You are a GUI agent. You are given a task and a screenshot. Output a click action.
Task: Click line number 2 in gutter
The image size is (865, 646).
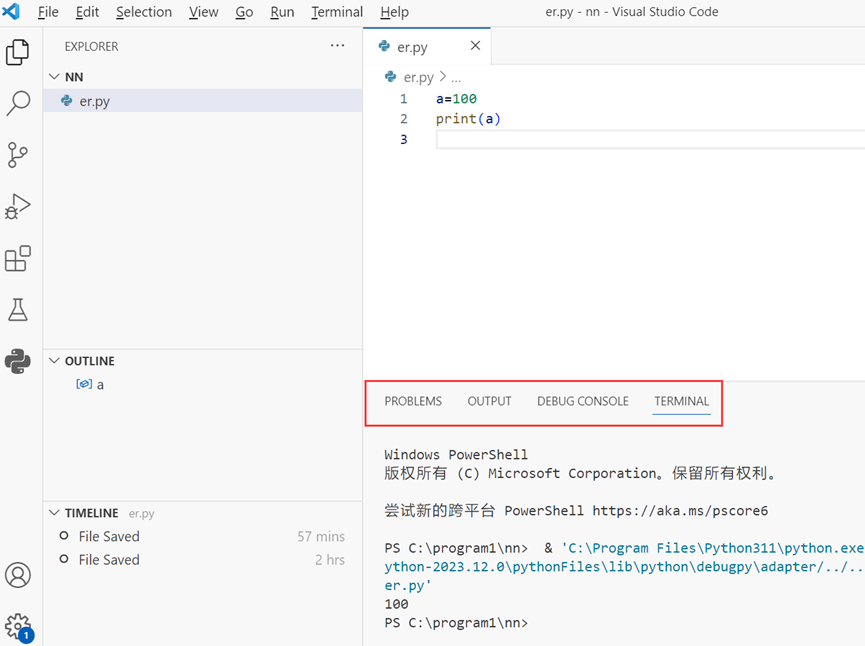coord(404,119)
